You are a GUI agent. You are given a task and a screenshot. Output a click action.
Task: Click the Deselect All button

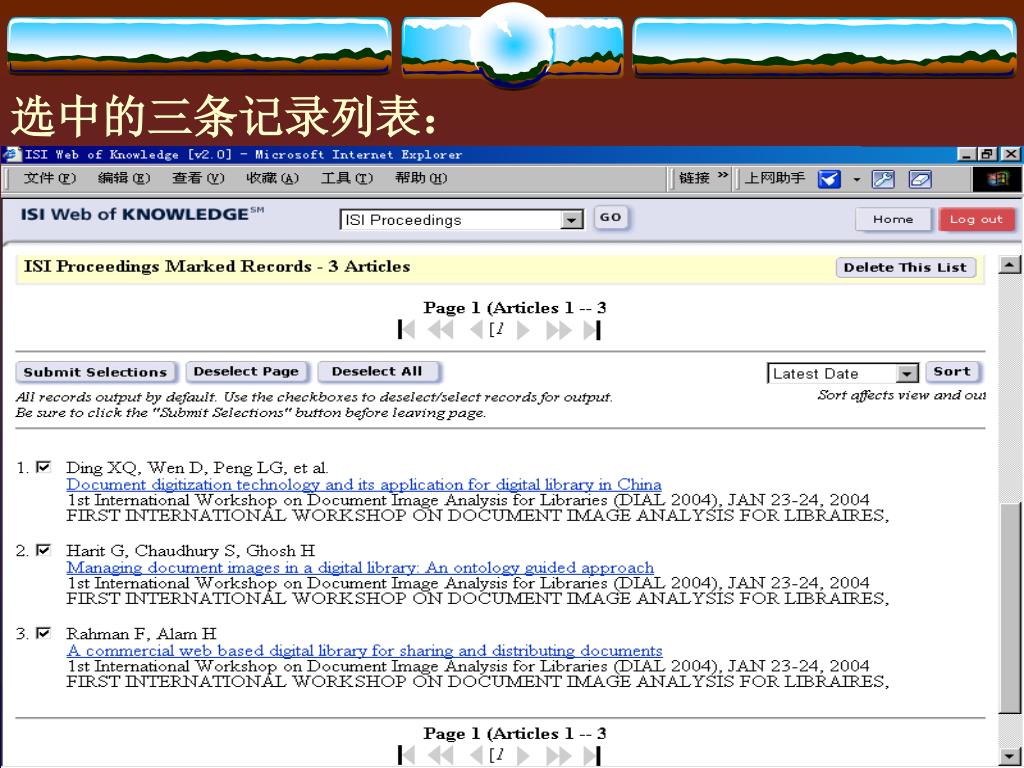click(x=377, y=372)
